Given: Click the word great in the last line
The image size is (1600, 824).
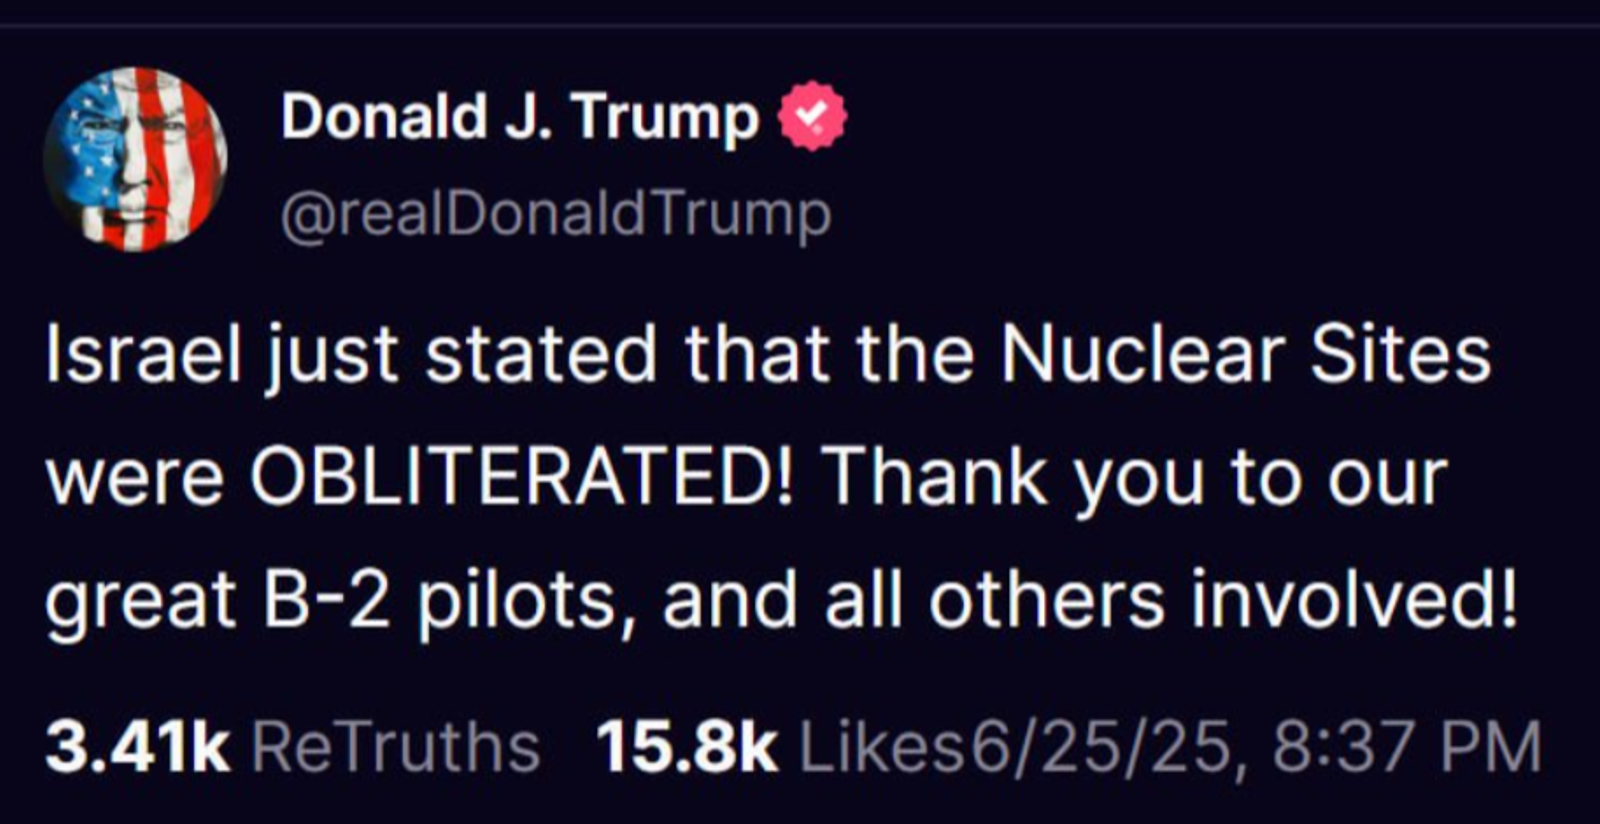Looking at the screenshot, I should click(141, 600).
